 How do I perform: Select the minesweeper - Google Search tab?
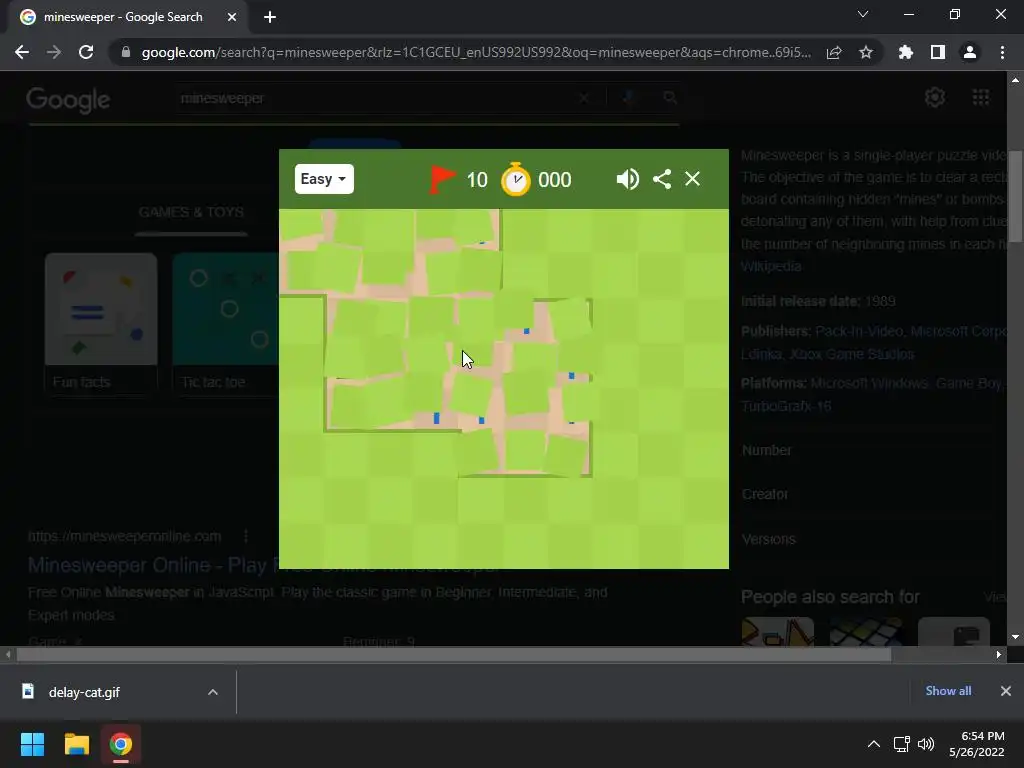click(129, 17)
